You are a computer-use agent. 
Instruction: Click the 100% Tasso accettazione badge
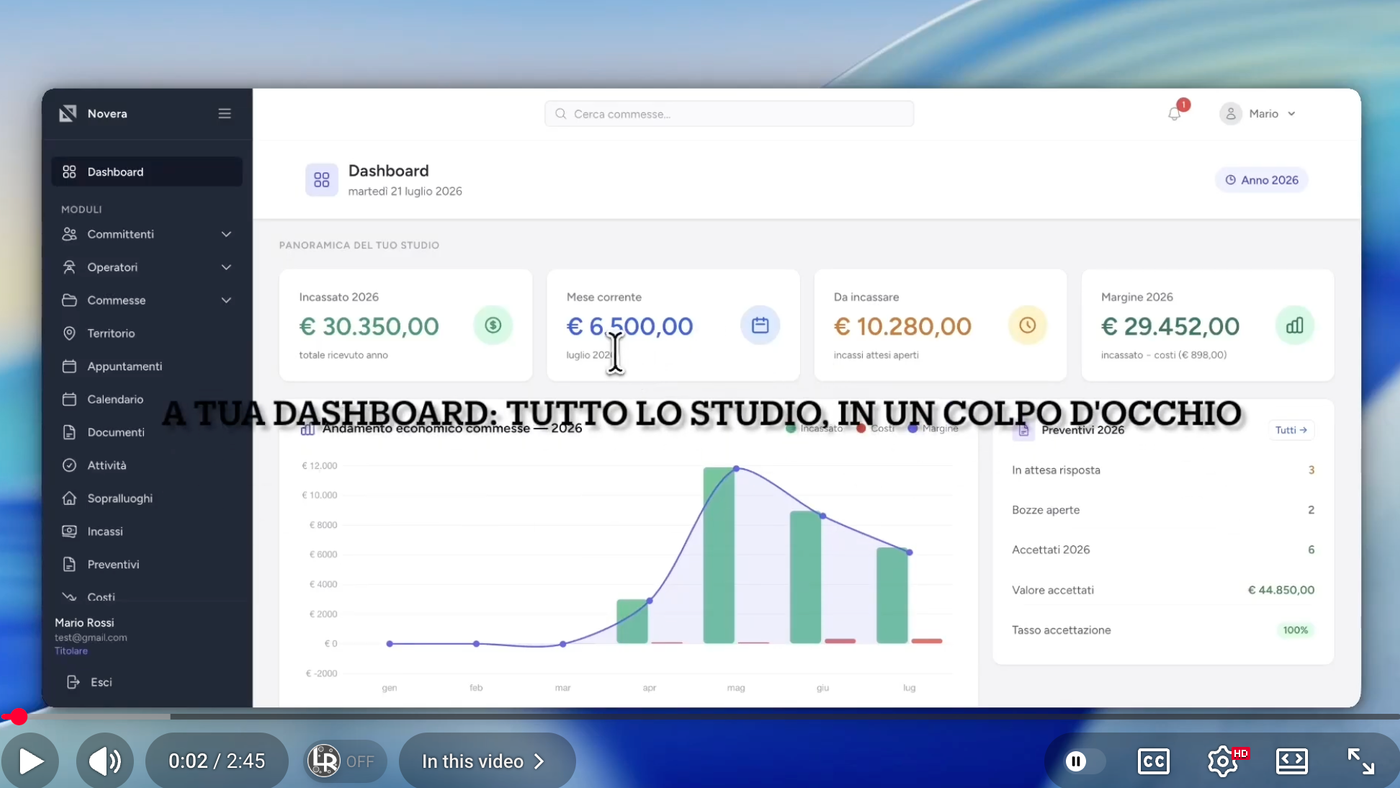click(x=1296, y=630)
